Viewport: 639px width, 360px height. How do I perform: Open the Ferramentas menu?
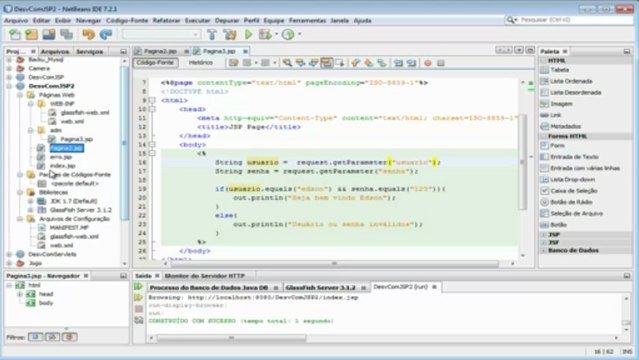coord(307,20)
